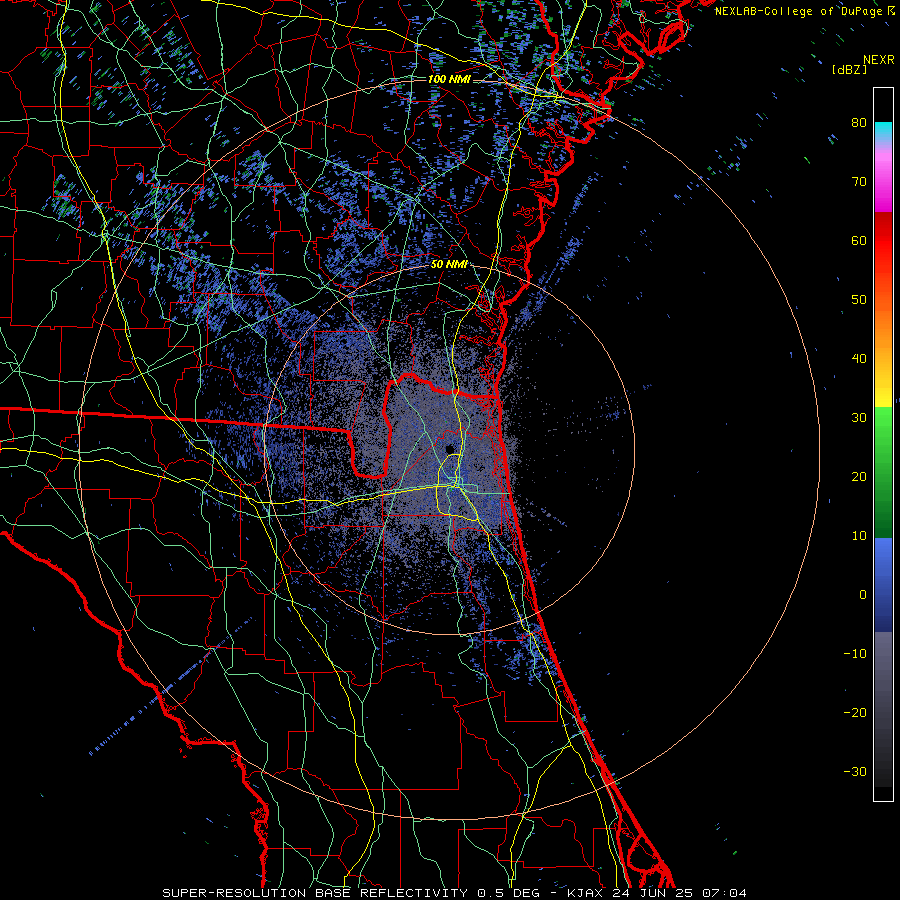Click the 70 dBZ scale value
Image resolution: width=900 pixels, height=900 pixels.
coord(859,181)
